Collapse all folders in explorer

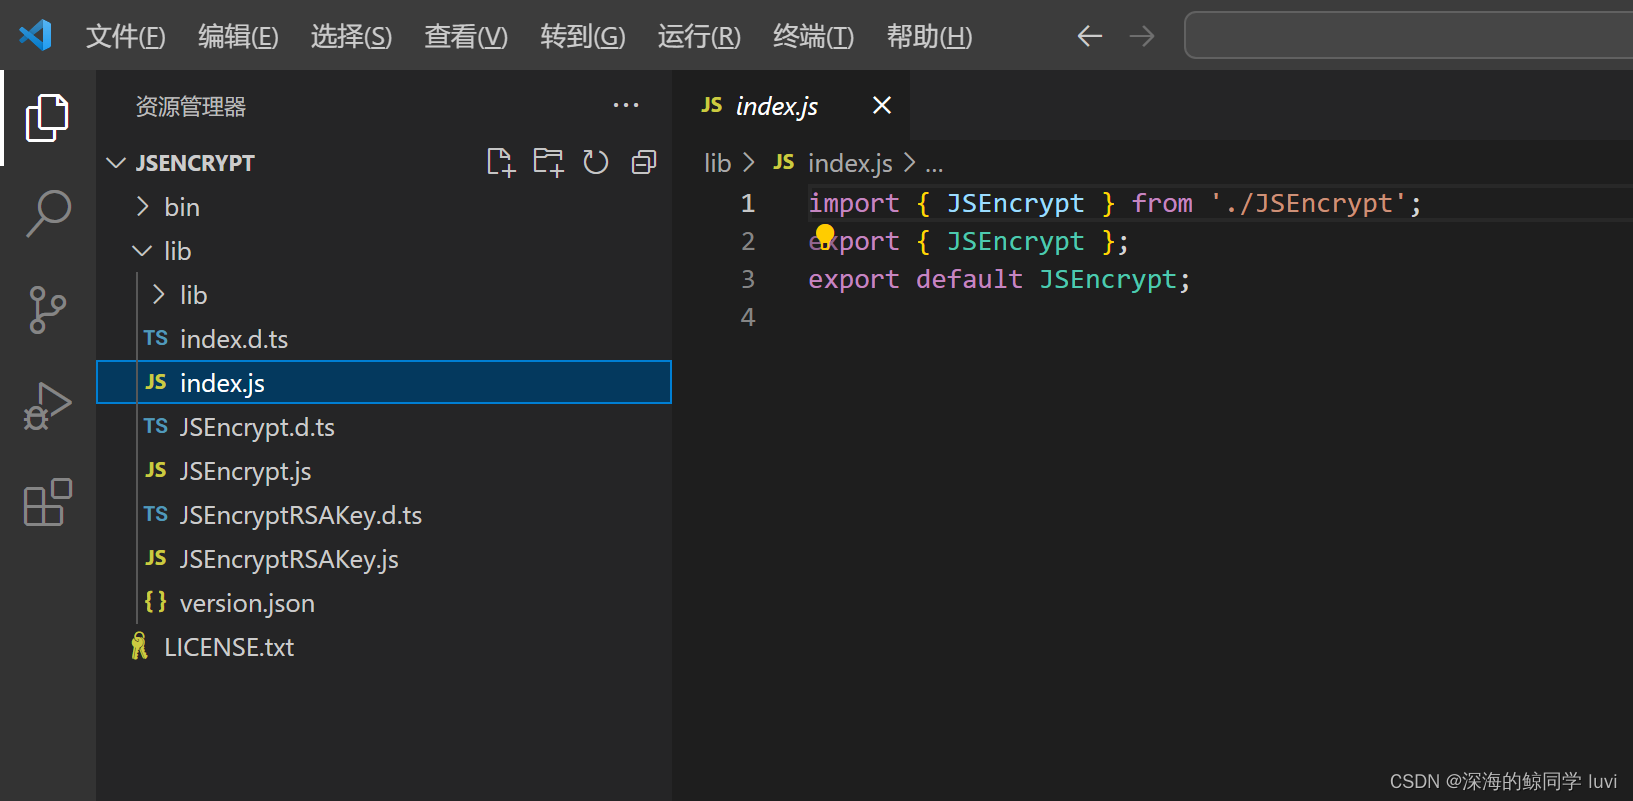click(644, 162)
